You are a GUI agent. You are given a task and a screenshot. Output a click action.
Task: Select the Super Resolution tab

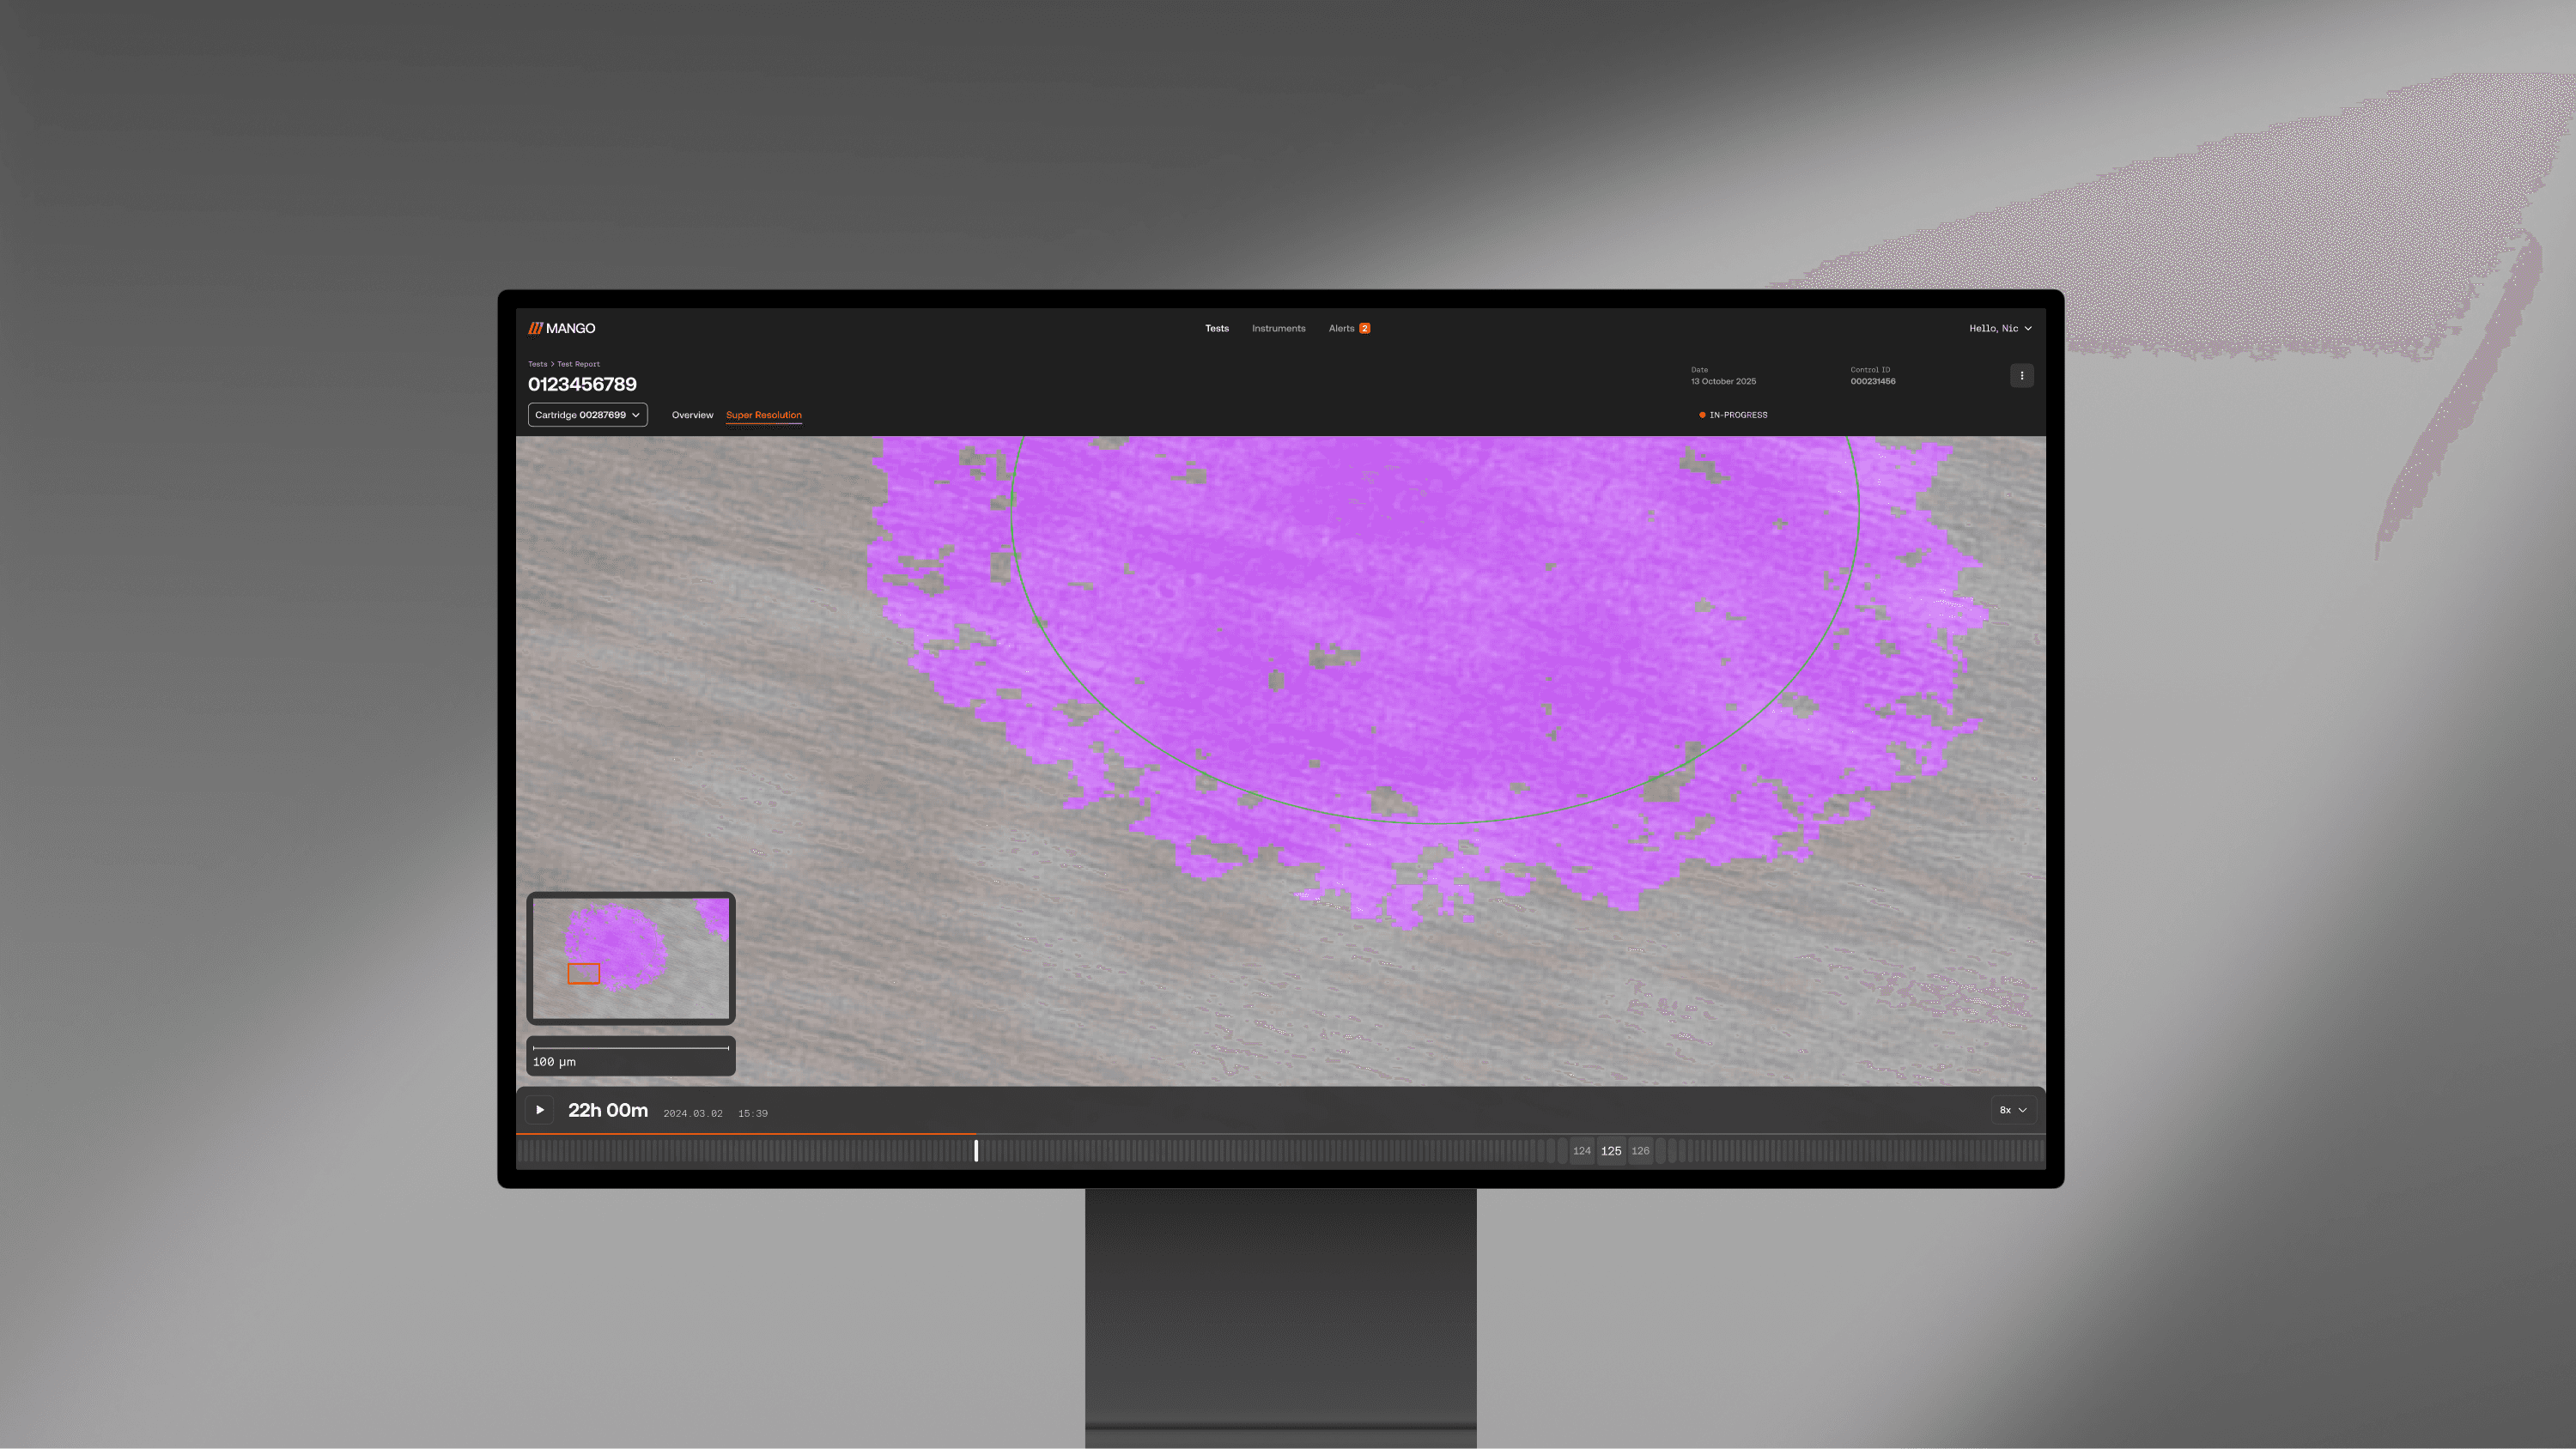tap(763, 415)
